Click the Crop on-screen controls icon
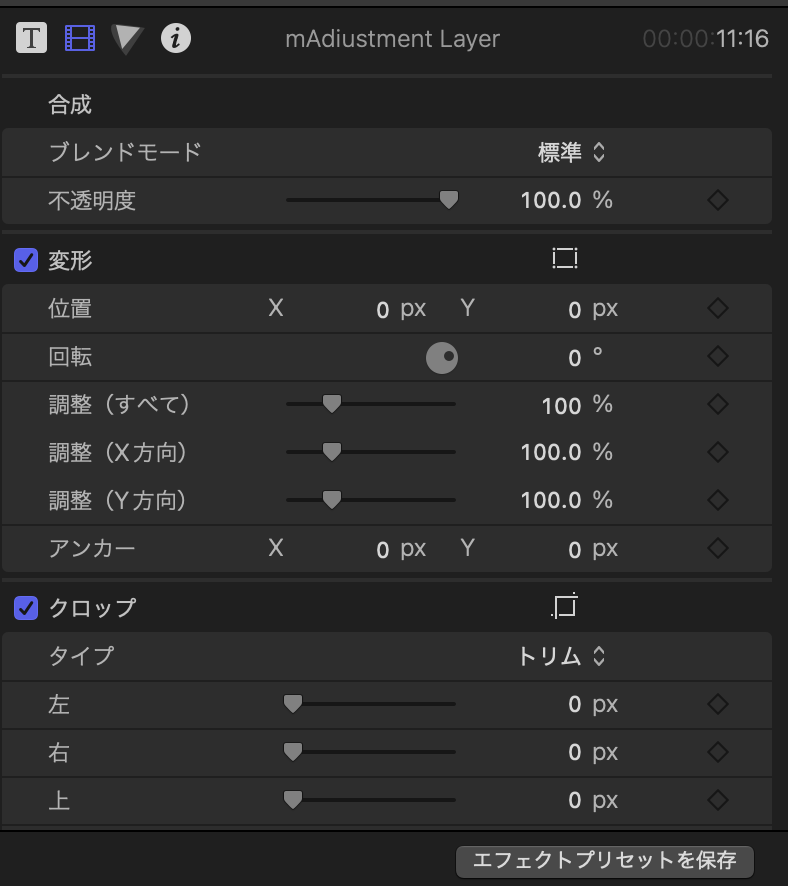Screen dimensions: 788x886 565,606
